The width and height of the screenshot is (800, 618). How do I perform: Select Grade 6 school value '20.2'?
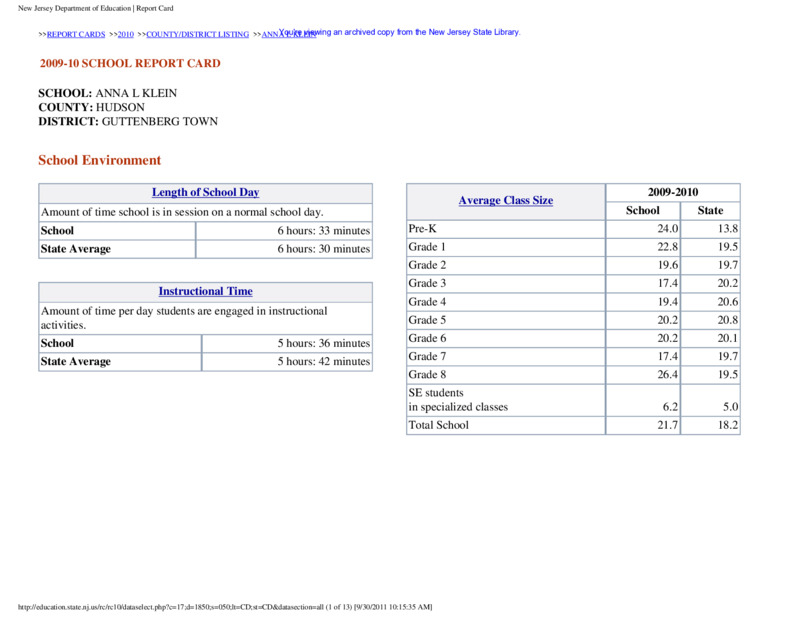667,338
